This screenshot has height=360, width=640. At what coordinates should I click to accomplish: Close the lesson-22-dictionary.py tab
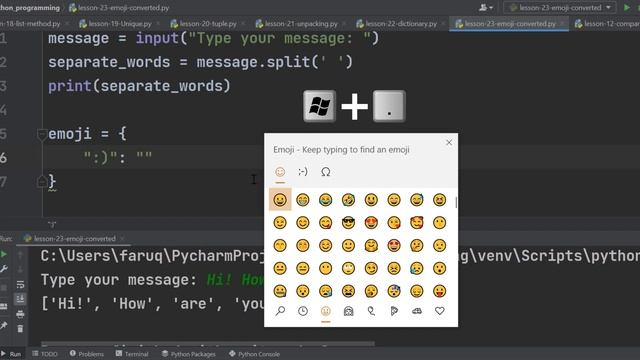[443, 24]
